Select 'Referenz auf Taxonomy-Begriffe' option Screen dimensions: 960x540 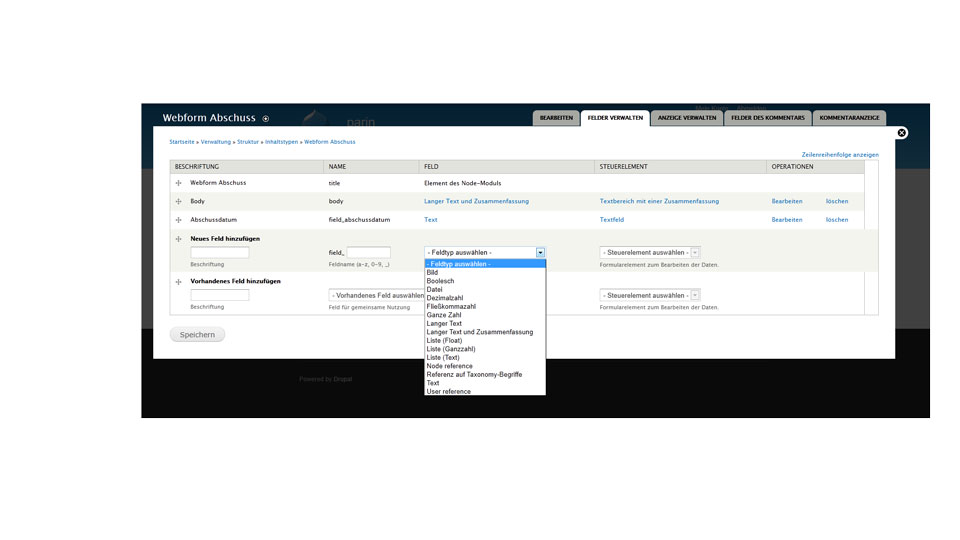[474, 375]
